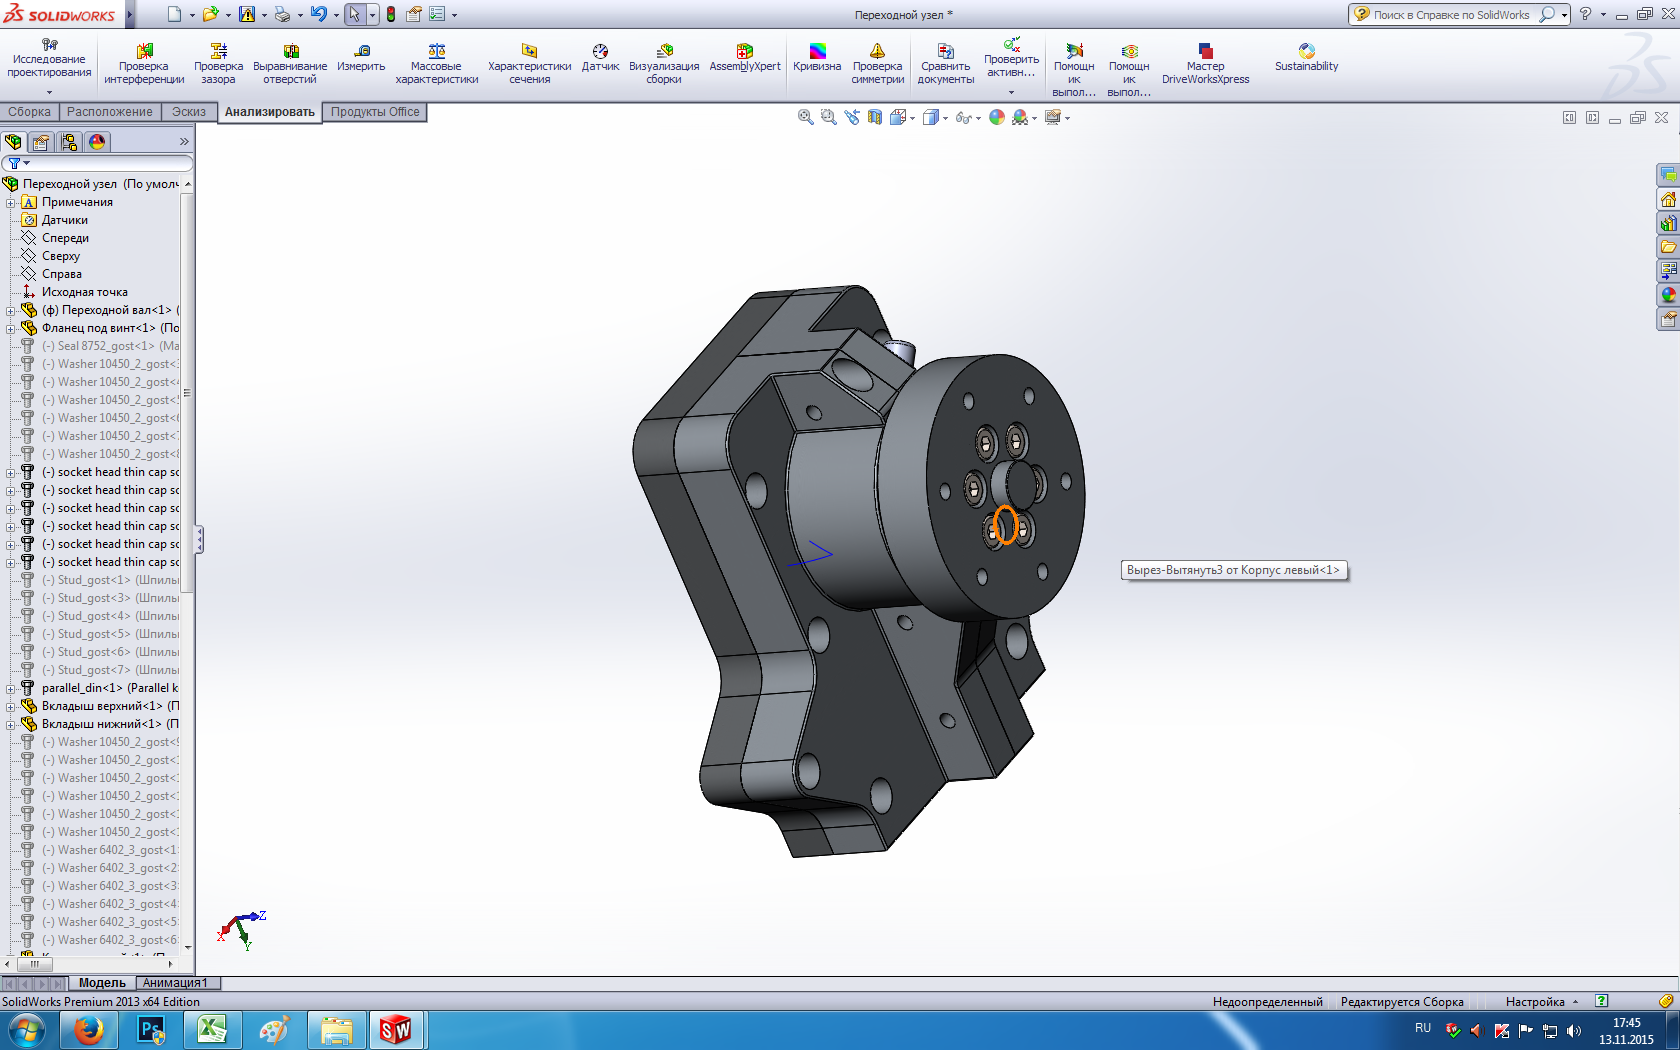This screenshot has height=1050, width=1680.
Task: Open Firefox from the taskbar
Action: pos(88,1030)
